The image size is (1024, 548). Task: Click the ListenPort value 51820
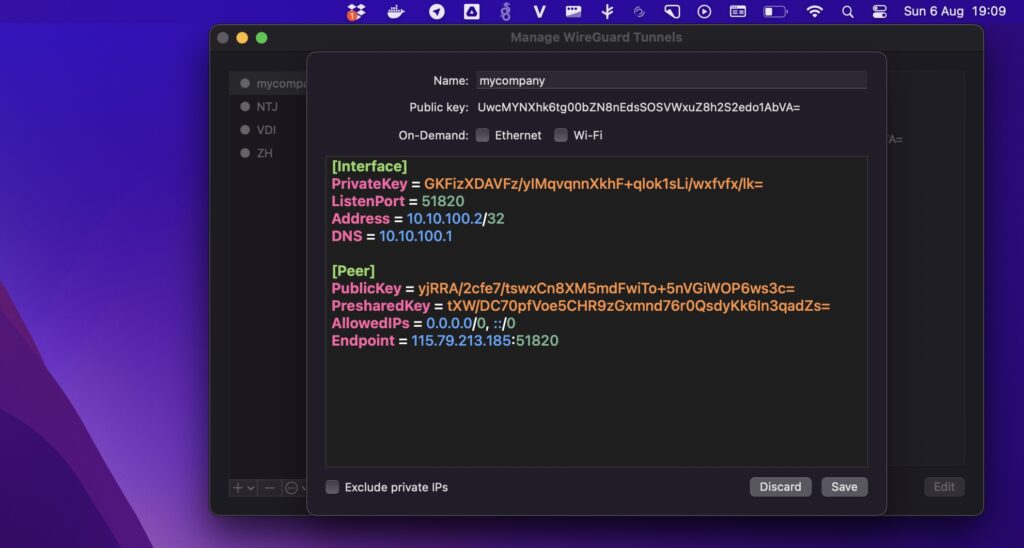click(443, 201)
